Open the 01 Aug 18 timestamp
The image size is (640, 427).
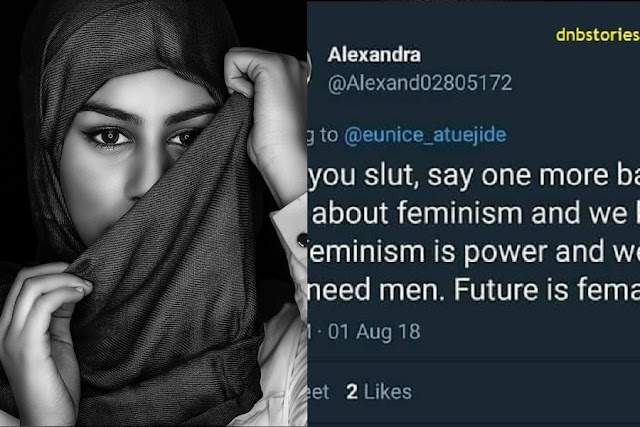374,331
